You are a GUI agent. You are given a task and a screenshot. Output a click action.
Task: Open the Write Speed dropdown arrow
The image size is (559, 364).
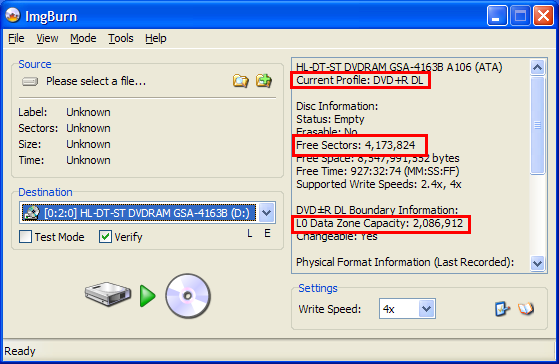click(x=426, y=309)
